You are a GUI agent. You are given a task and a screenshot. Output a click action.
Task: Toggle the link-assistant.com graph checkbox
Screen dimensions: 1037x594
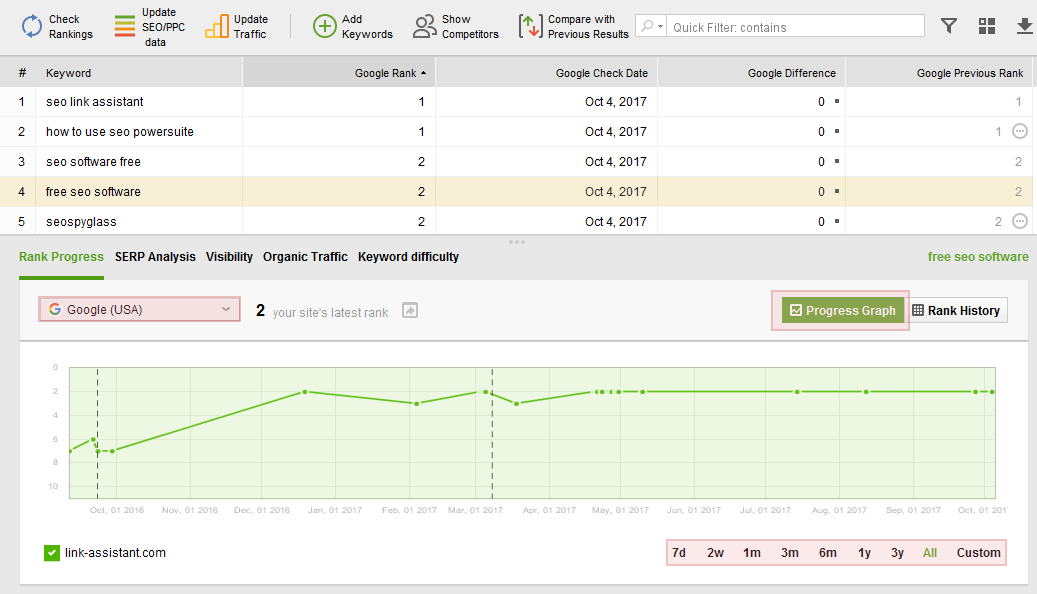point(52,553)
